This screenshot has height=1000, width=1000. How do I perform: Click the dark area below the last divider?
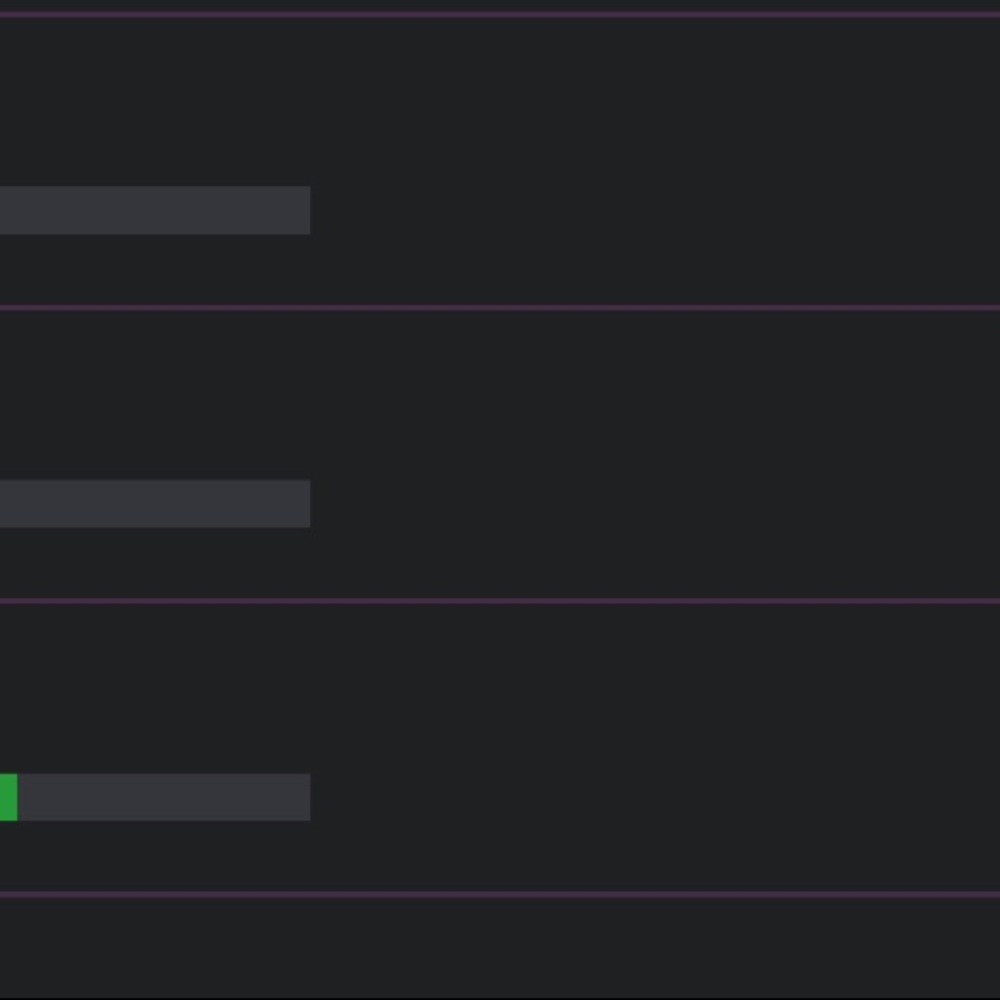(500, 950)
